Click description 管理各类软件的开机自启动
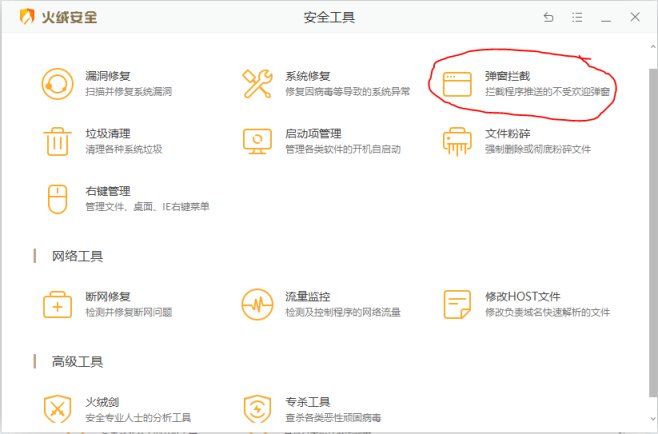658x434 pixels. 343,149
